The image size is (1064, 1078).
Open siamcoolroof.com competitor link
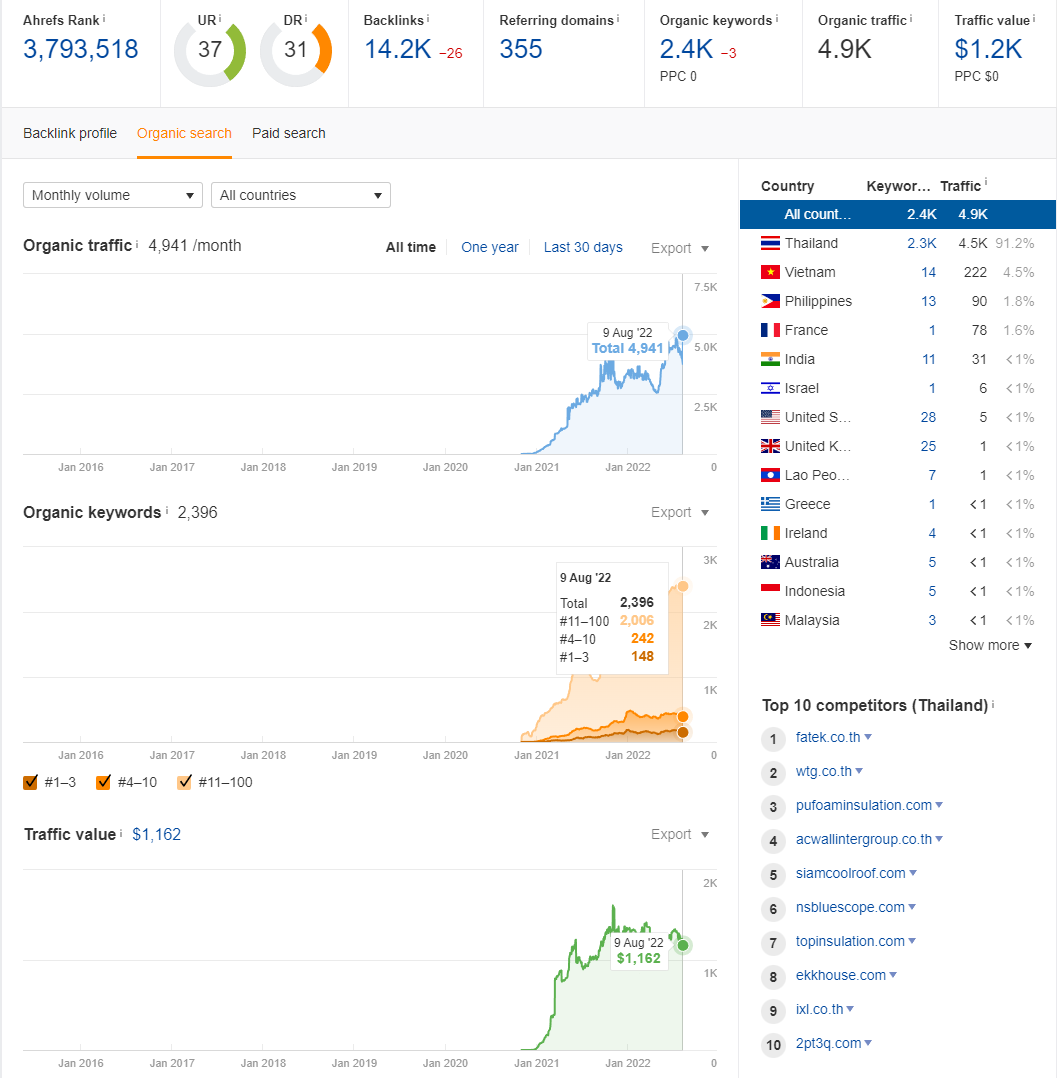850,873
